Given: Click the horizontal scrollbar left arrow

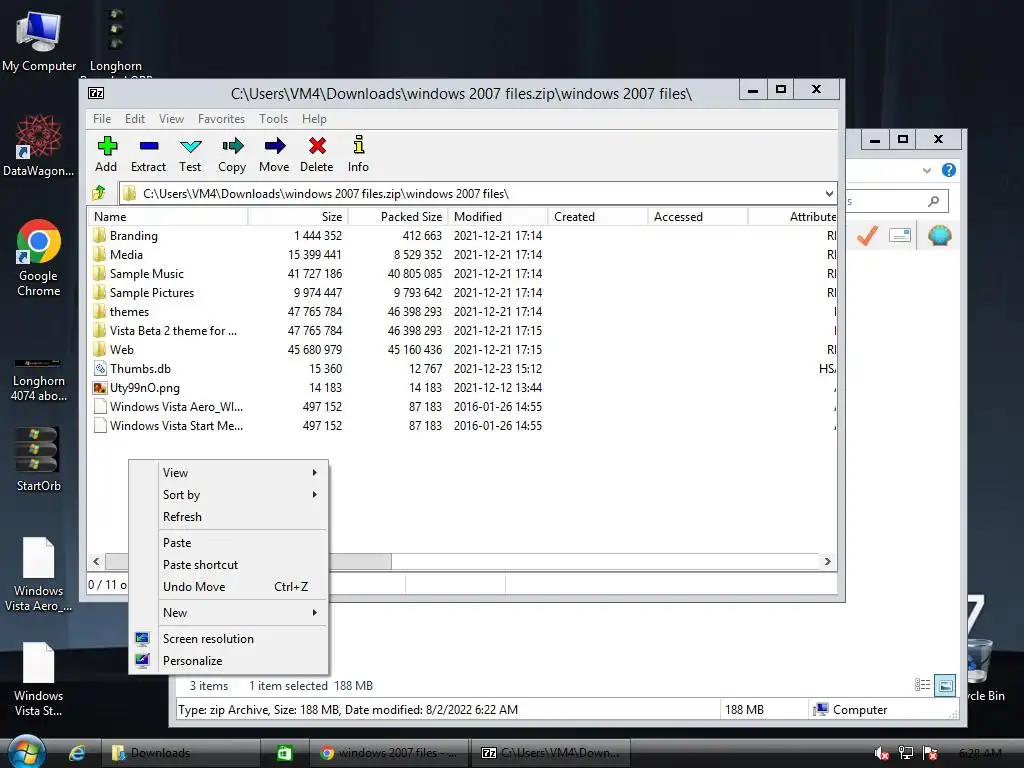Looking at the screenshot, I should click(97, 562).
